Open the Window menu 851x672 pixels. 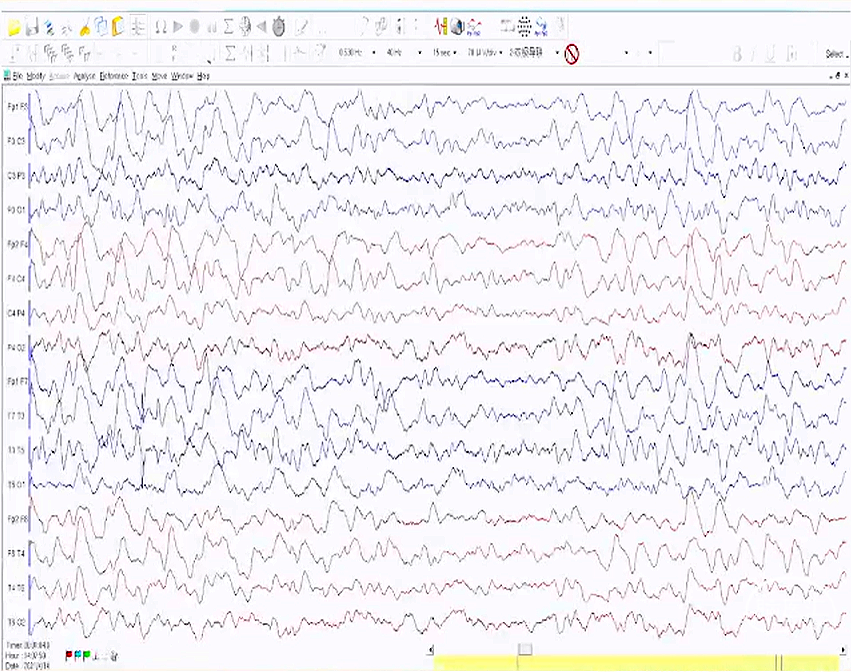[181, 76]
